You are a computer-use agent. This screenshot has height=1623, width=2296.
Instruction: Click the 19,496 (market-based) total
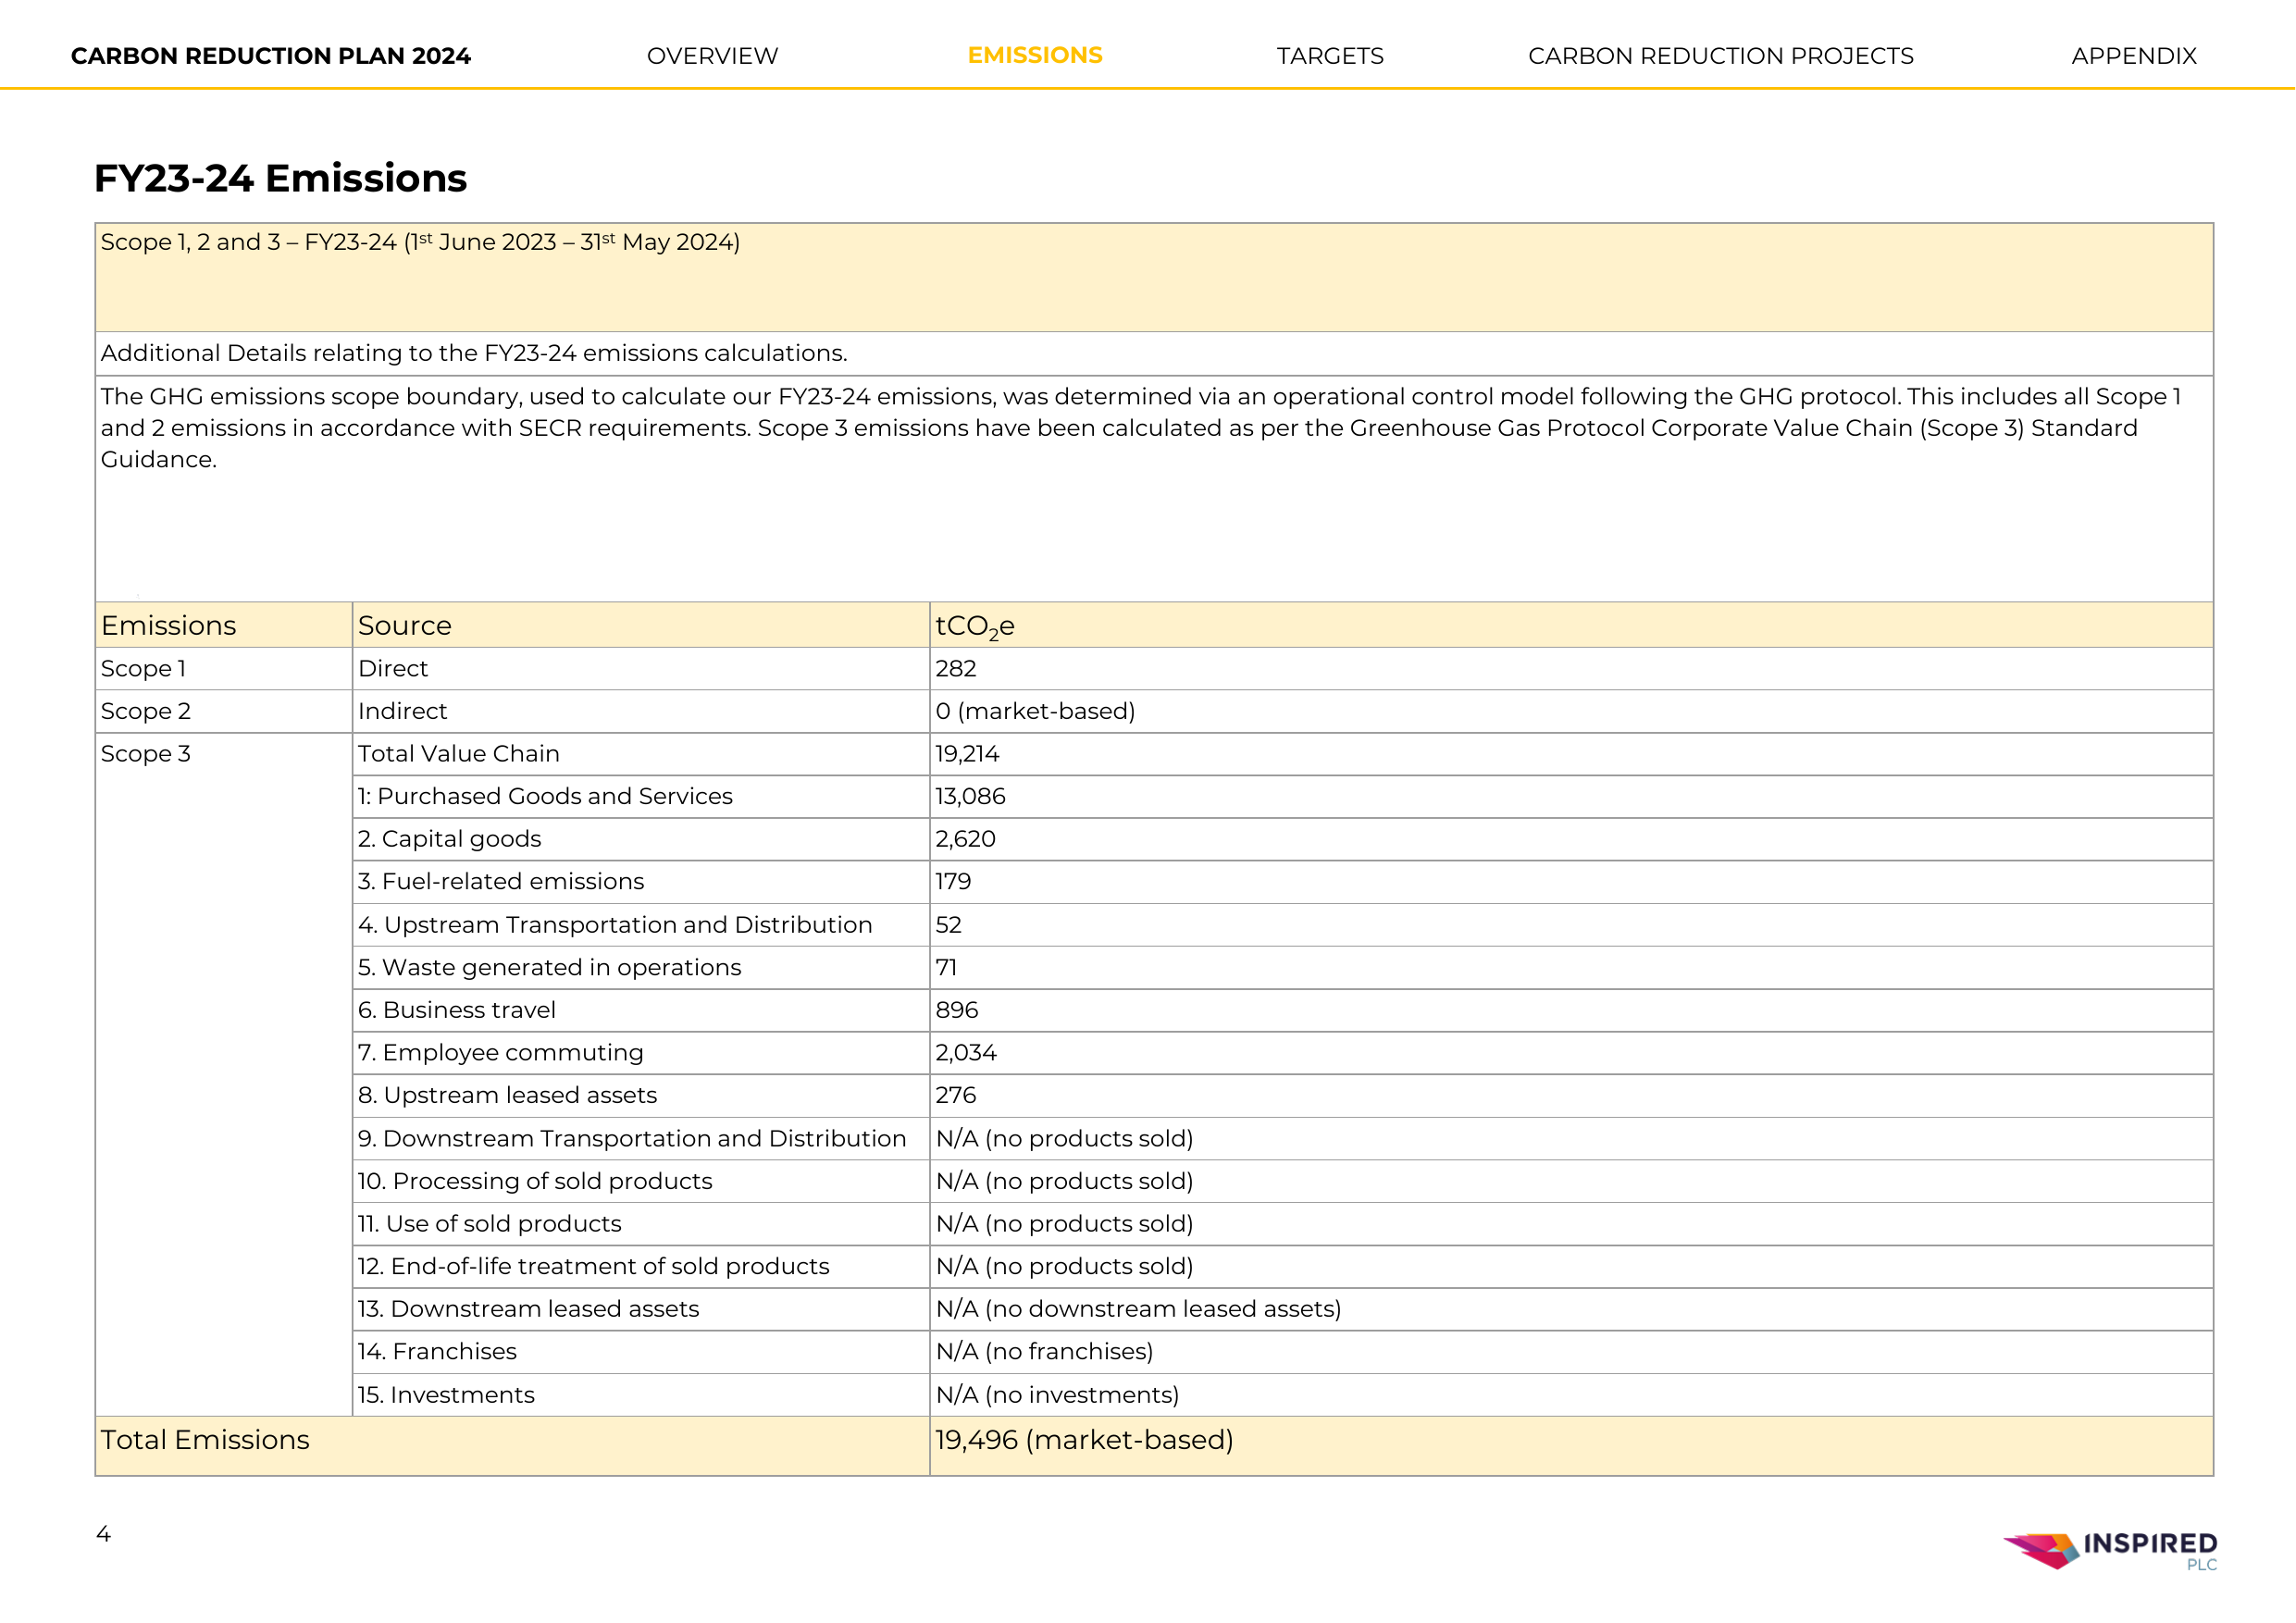pos(1084,1440)
